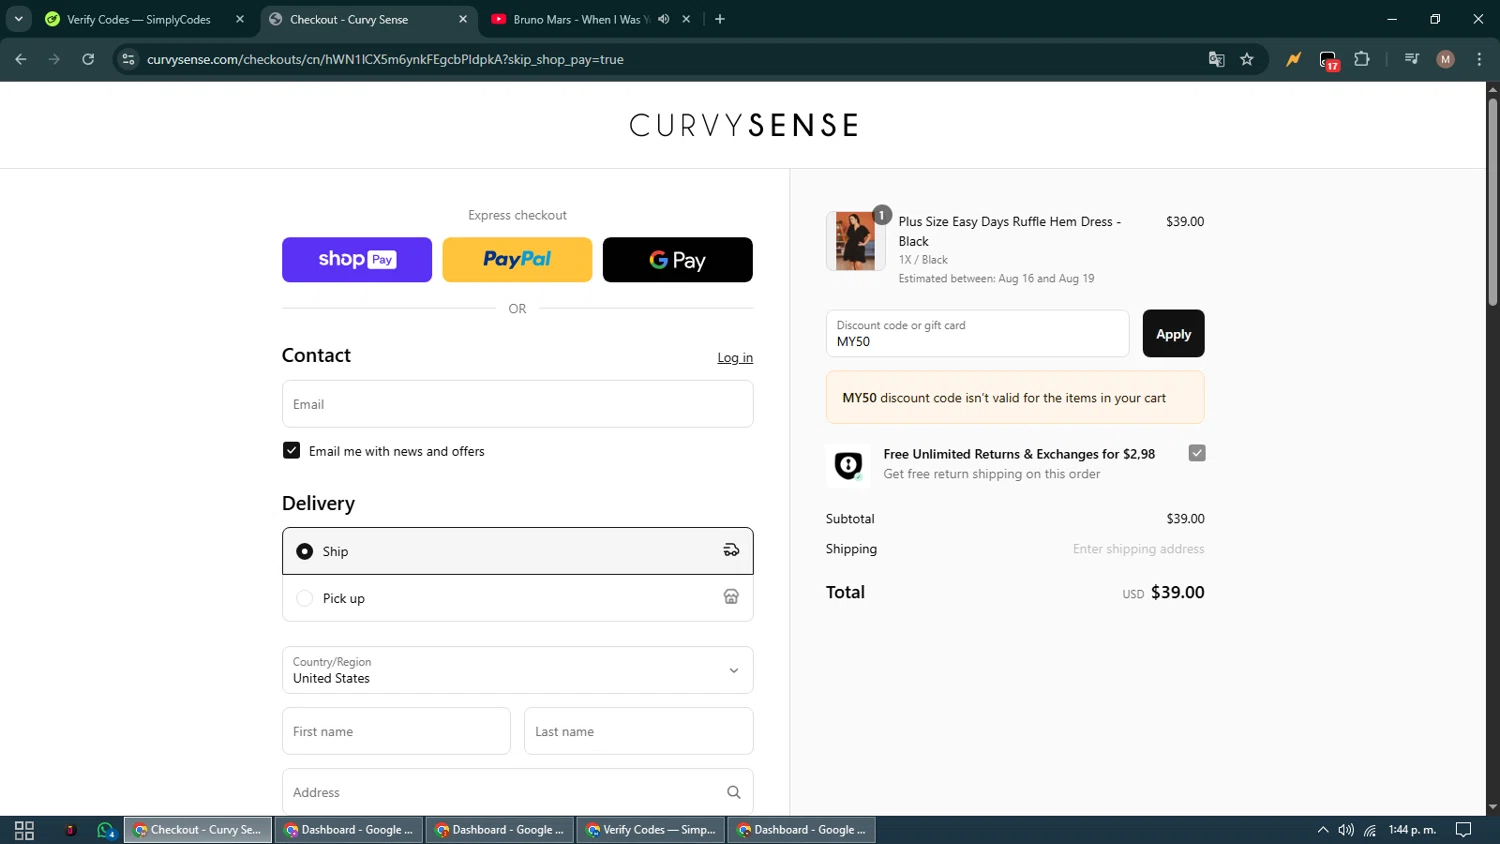
Task: Close the Bruno Mars YouTube tab
Action: pos(686,19)
